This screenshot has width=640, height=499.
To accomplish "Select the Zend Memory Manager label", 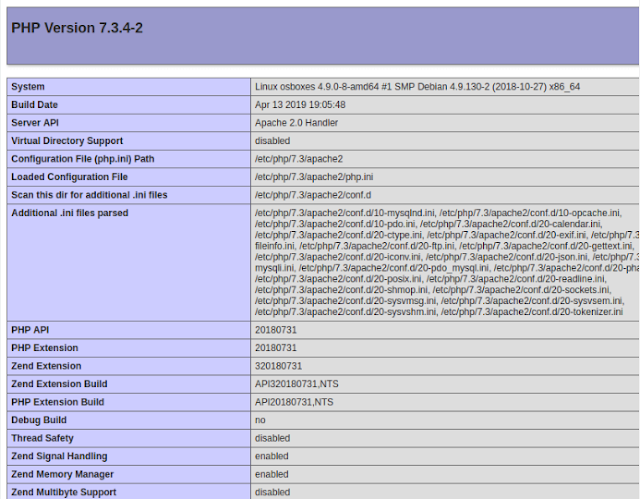I will (x=62, y=474).
